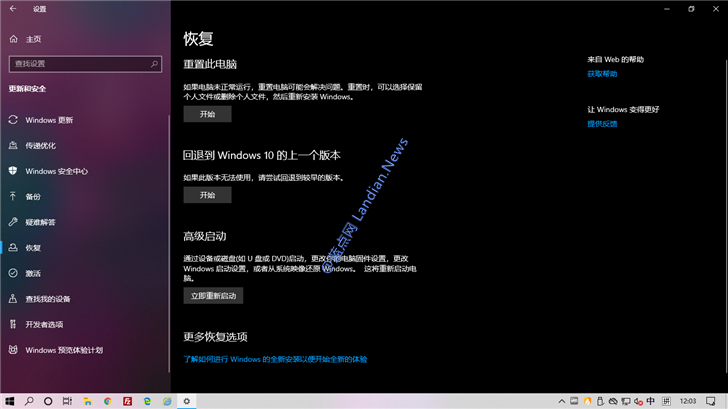Select Windows 预览体验计划 item
Image resolution: width=728 pixels, height=409 pixels.
click(x=64, y=350)
